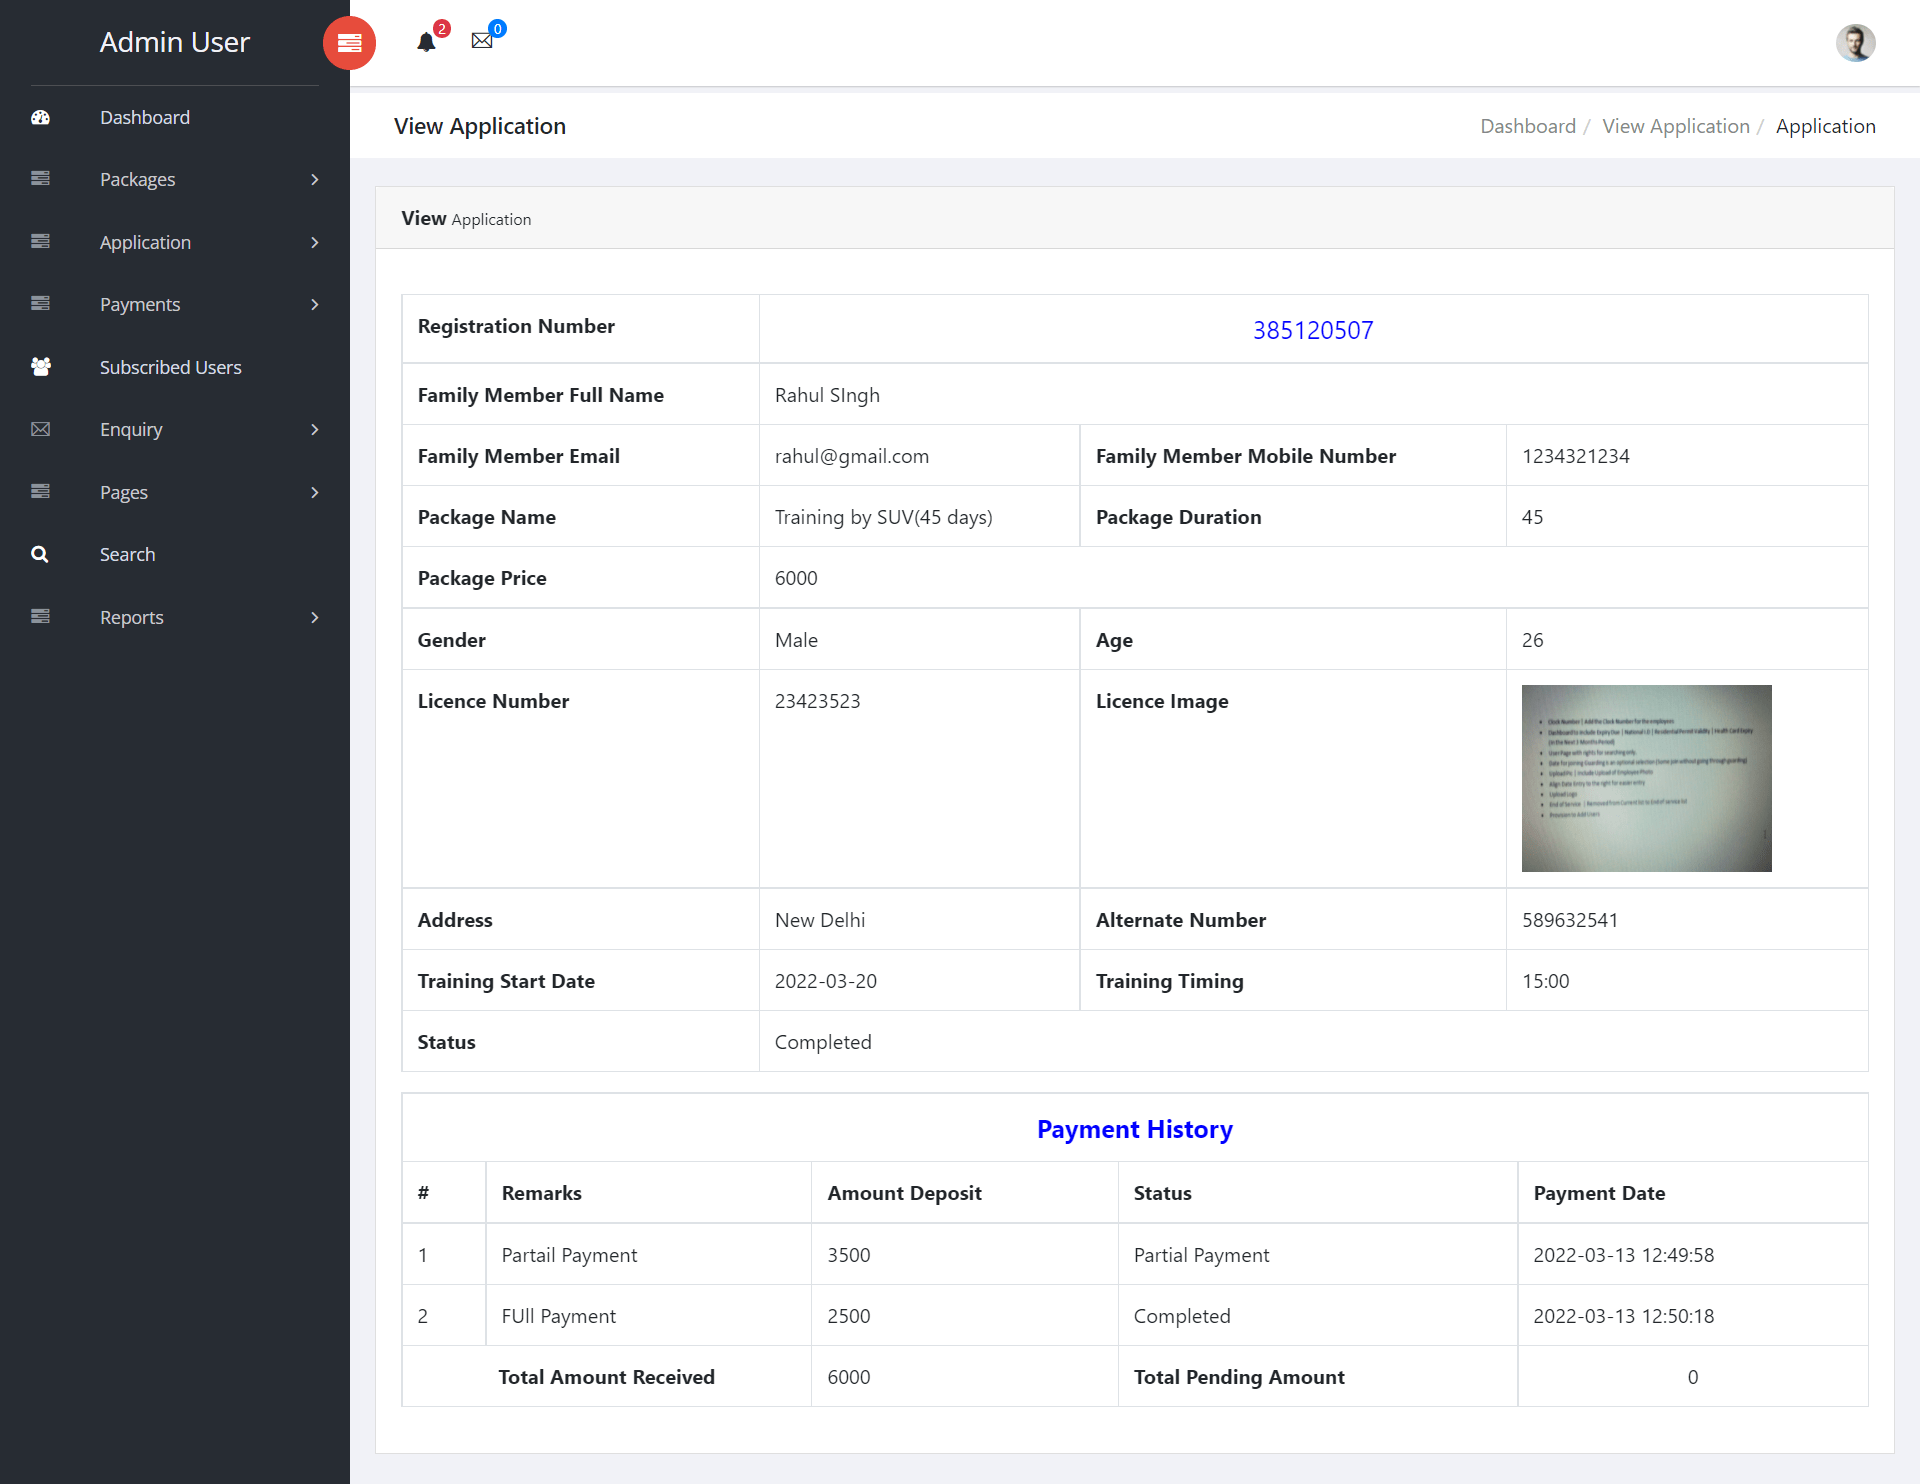Expand the Application submenu chevron
The height and width of the screenshot is (1484, 1920).
click(314, 242)
